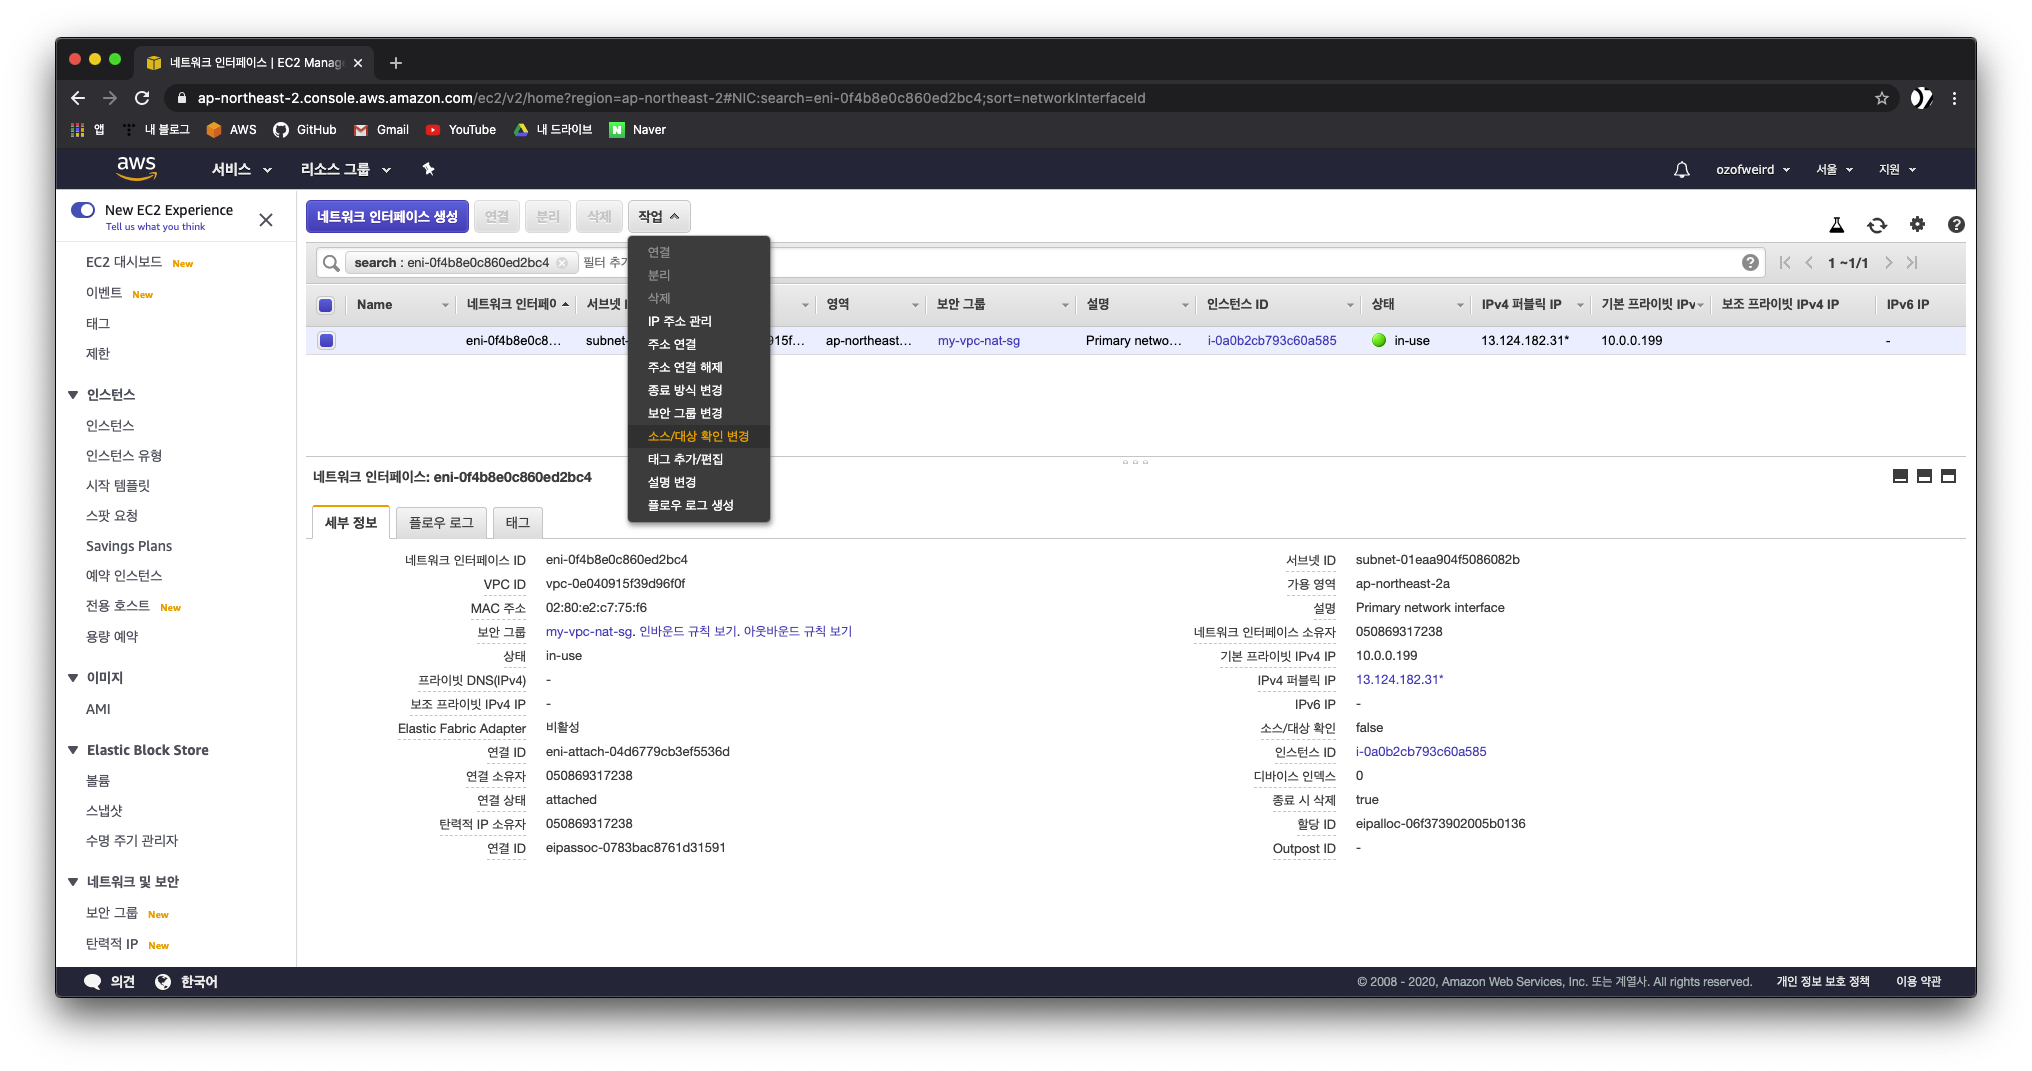Minimize the details pane layout icon
Viewport: 2032px width, 1071px height.
pos(1900,477)
